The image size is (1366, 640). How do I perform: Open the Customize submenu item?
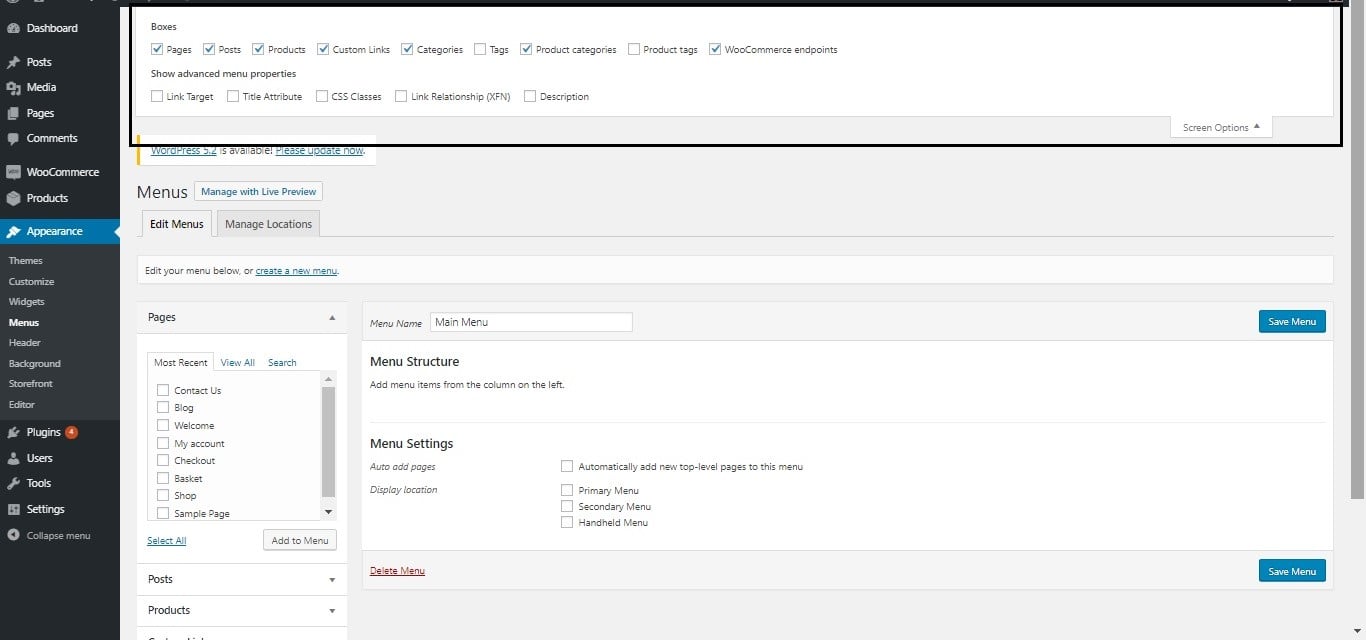[32, 282]
